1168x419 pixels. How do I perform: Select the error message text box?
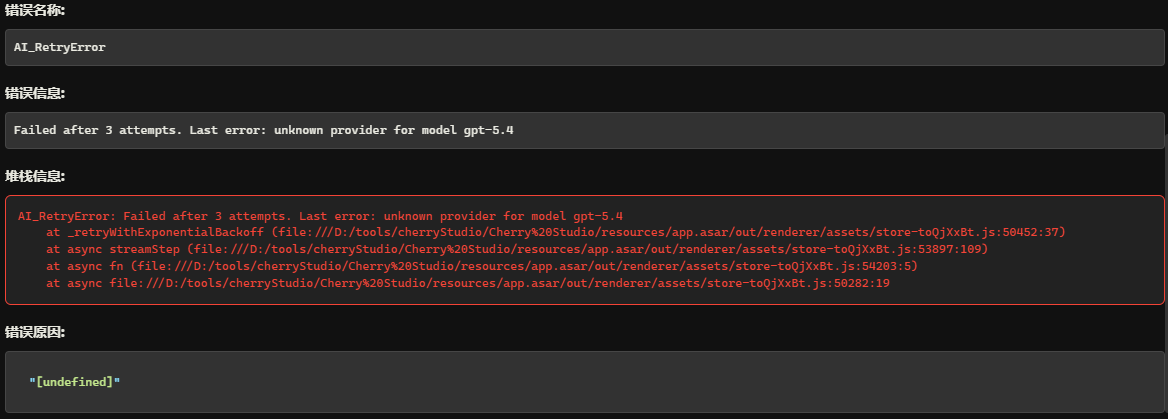coord(584,130)
